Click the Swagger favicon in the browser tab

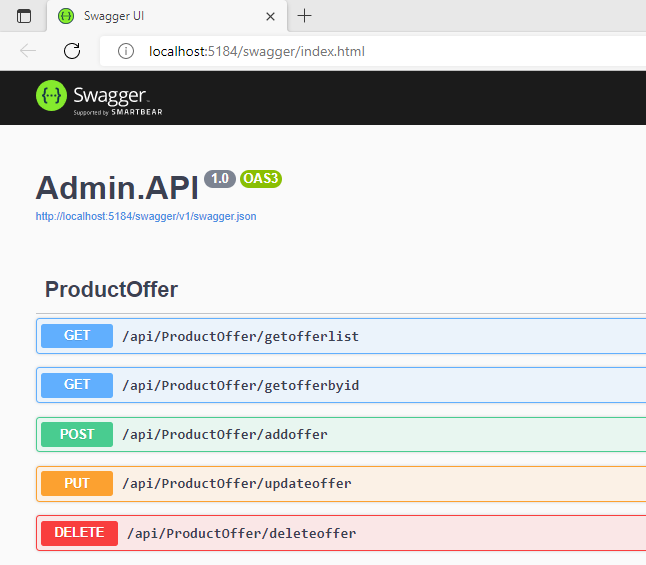(66, 16)
